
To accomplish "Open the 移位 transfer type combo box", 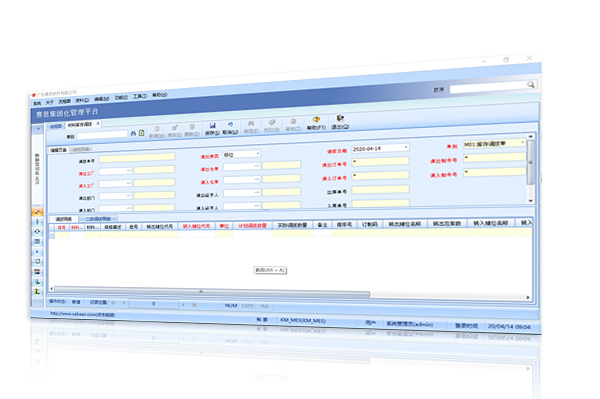I will pyautogui.click(x=258, y=153).
